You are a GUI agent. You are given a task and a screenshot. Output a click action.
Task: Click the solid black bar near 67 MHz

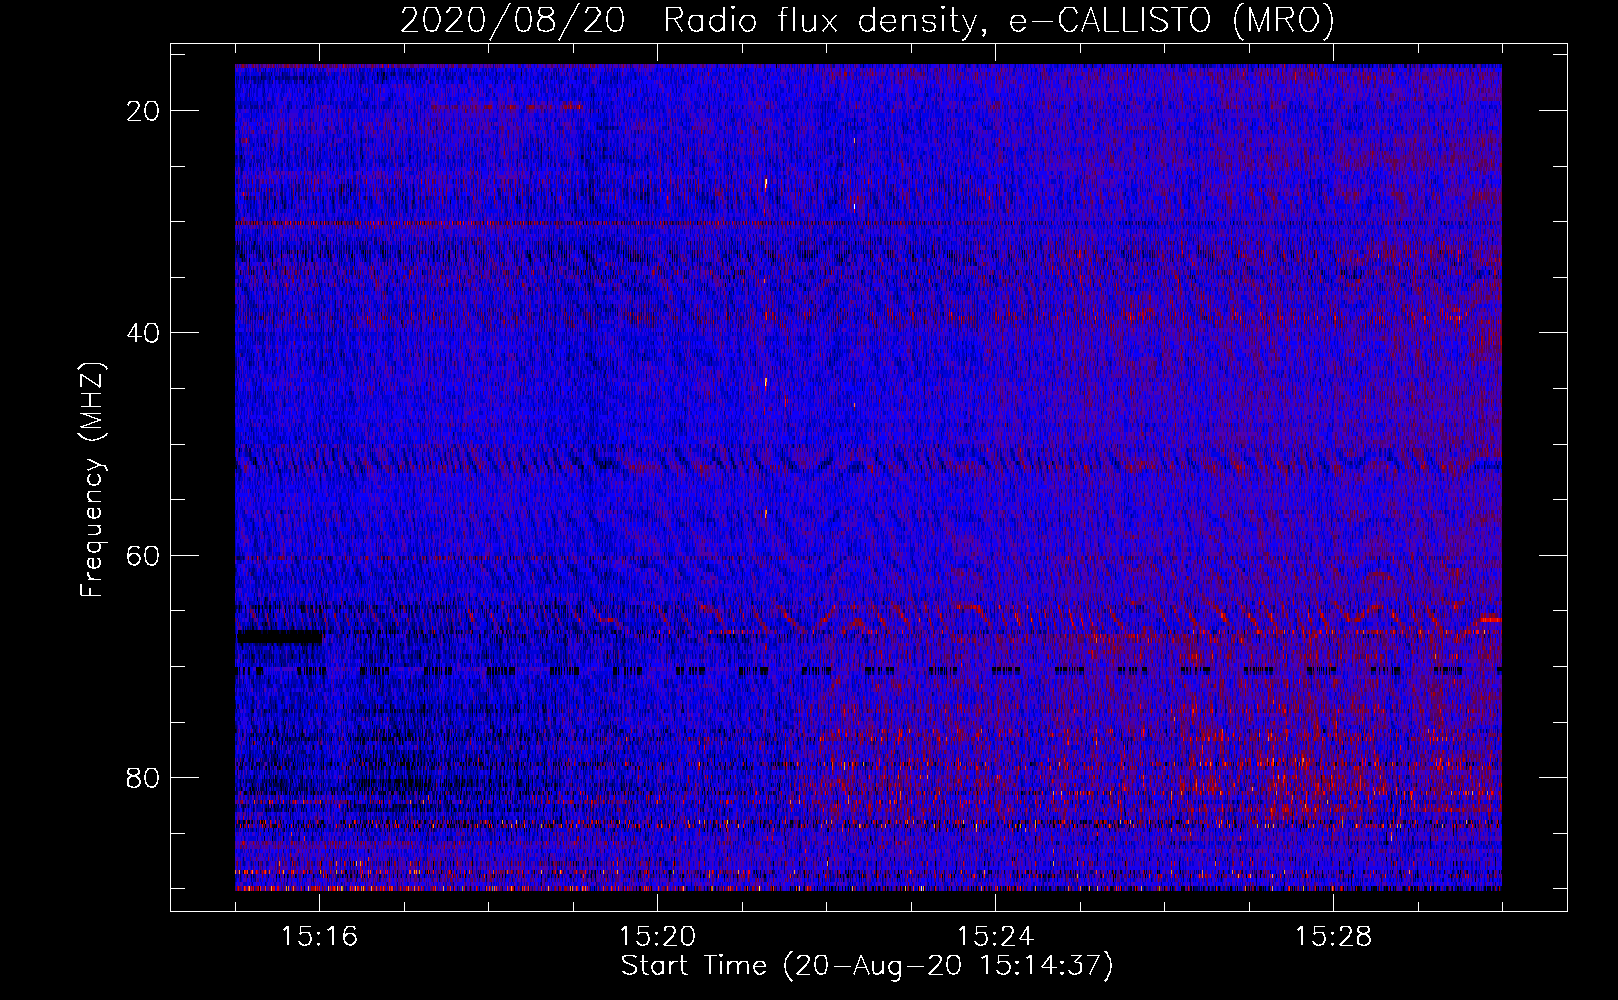[280, 637]
